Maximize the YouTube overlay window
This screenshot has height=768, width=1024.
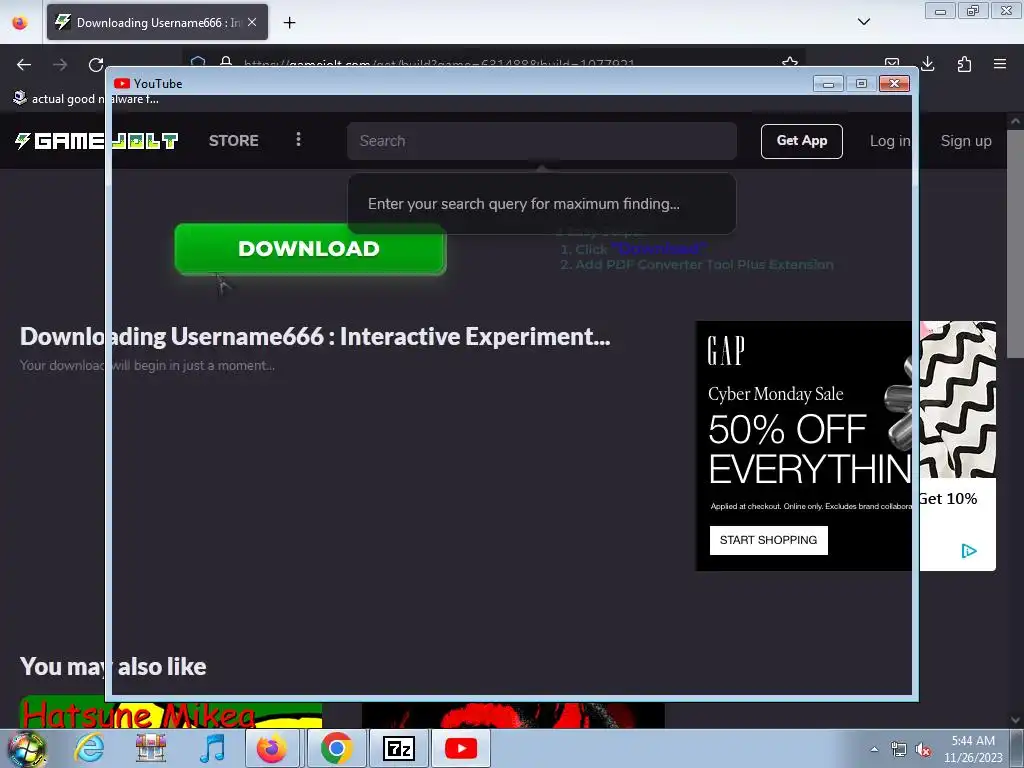coord(861,84)
